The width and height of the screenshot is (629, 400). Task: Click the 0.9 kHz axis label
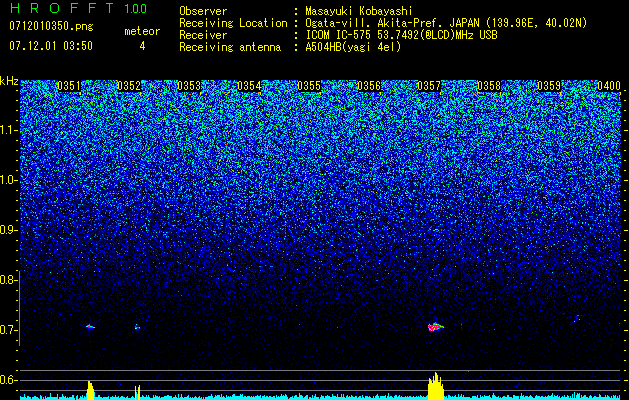point(8,230)
